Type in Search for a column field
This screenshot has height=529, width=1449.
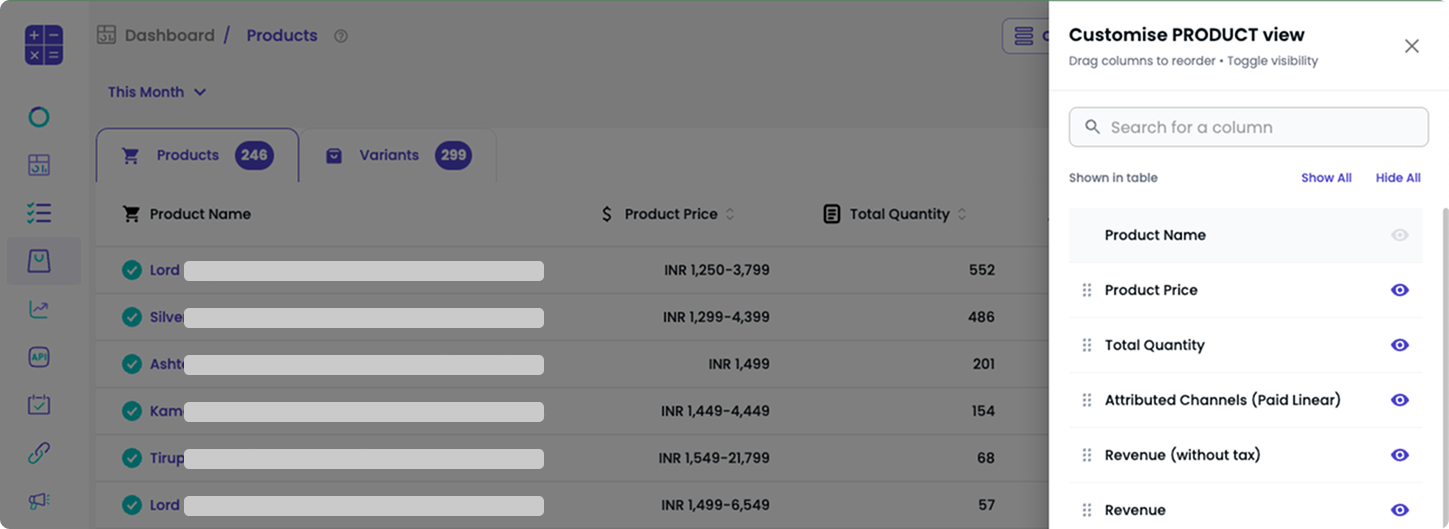pos(1248,127)
